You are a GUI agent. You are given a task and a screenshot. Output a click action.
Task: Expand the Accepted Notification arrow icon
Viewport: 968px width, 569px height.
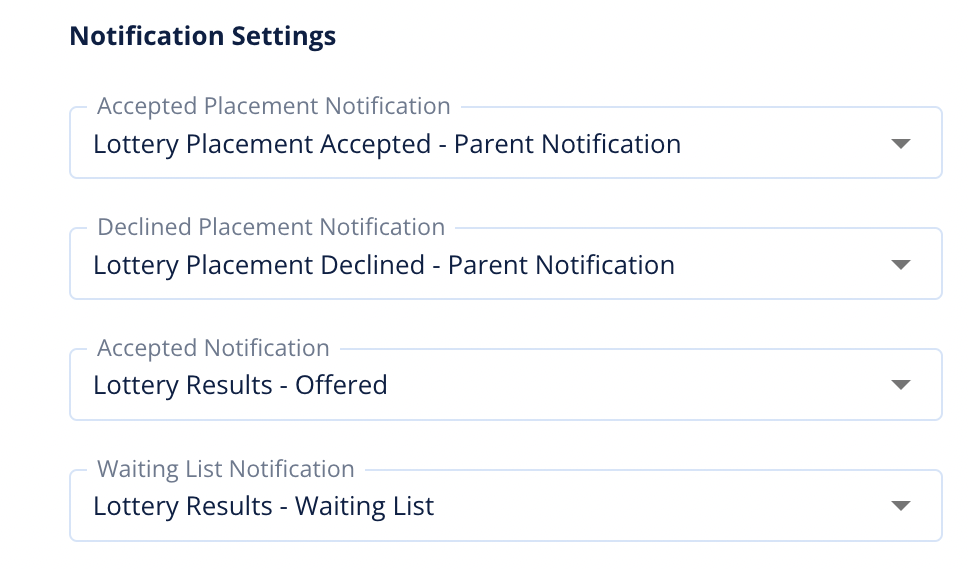pyautogui.click(x=900, y=385)
